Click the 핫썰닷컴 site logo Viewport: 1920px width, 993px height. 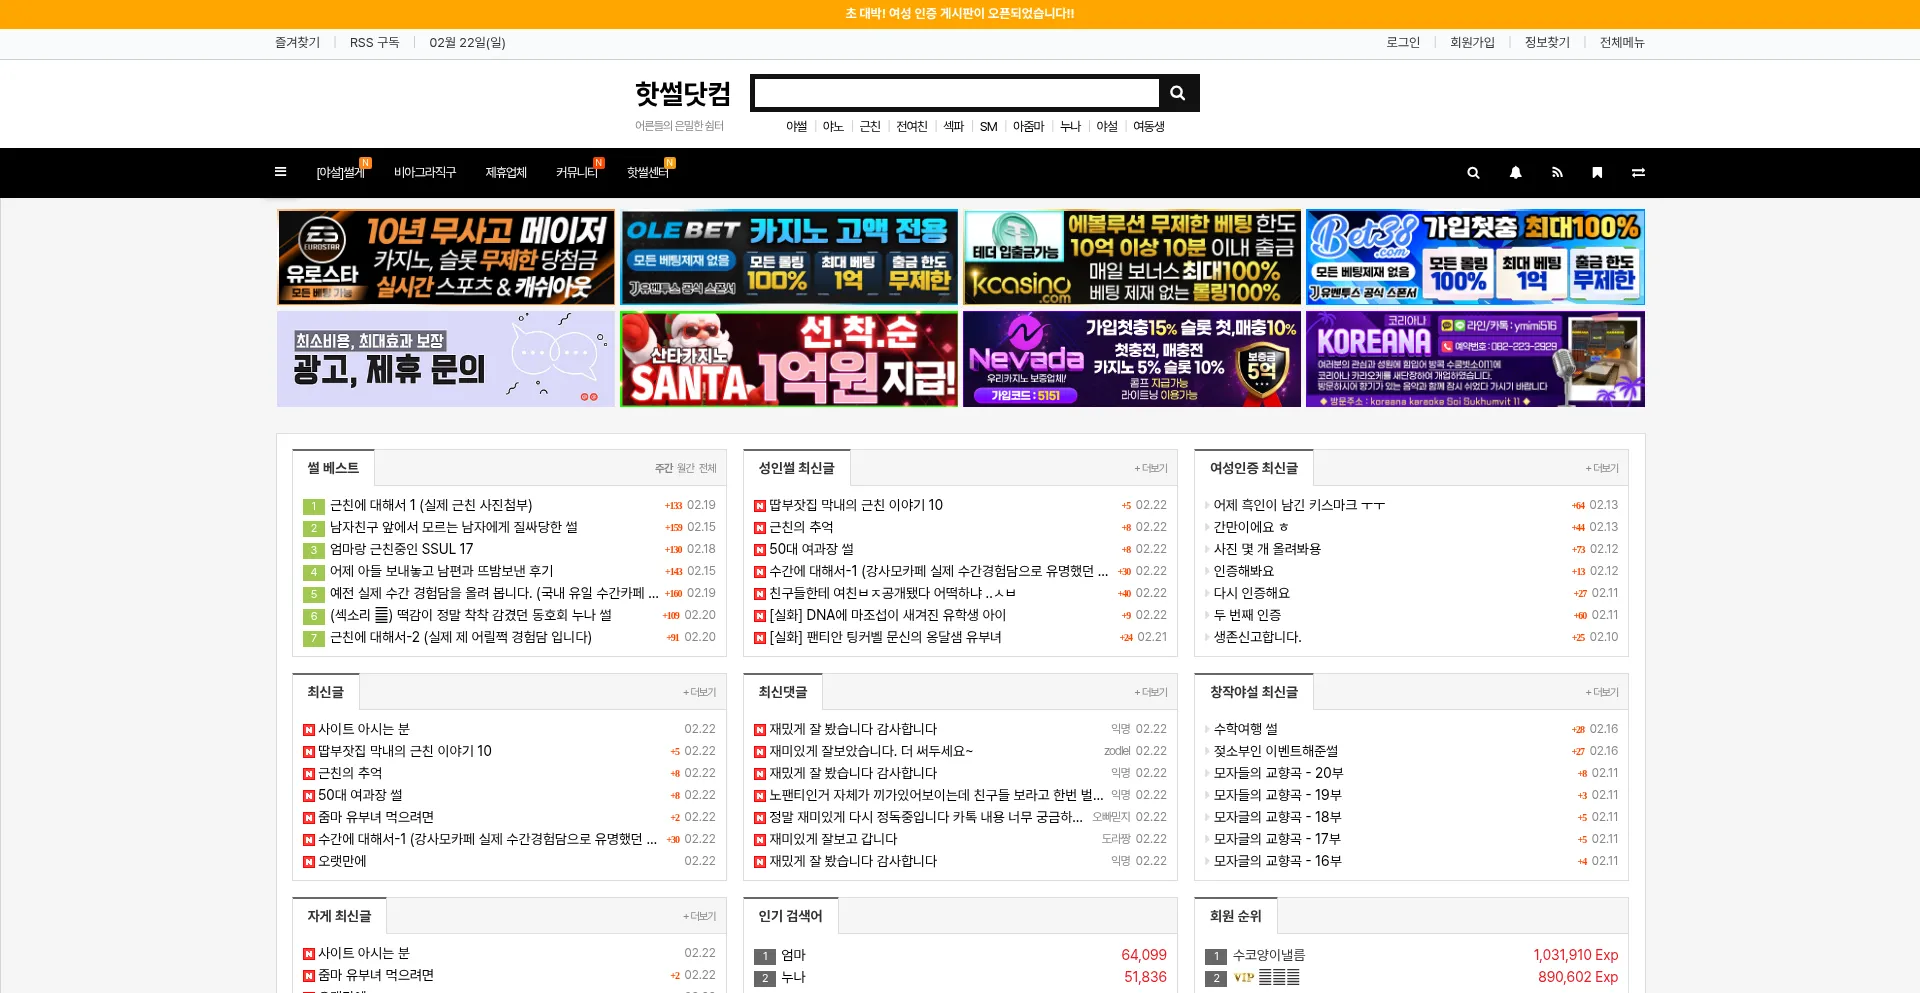(x=683, y=94)
